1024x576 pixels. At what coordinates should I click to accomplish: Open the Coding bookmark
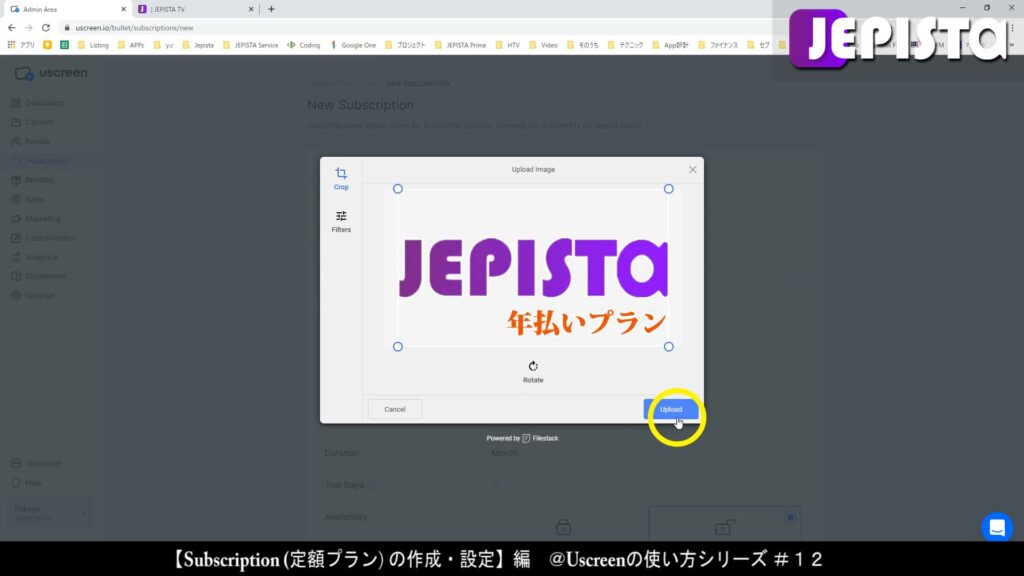(304, 45)
